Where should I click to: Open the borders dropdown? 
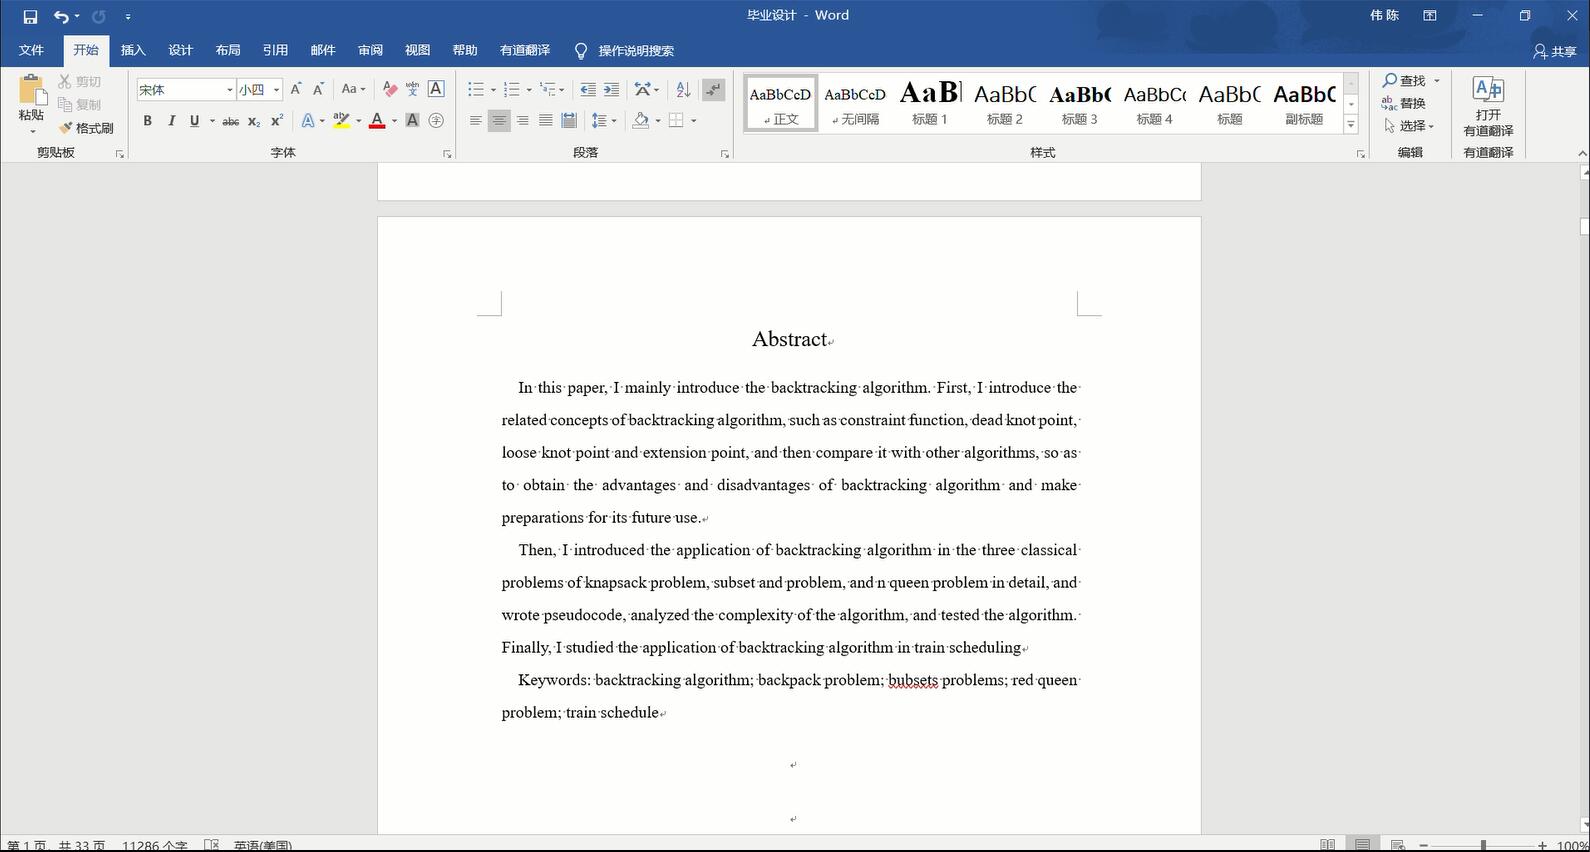693,121
